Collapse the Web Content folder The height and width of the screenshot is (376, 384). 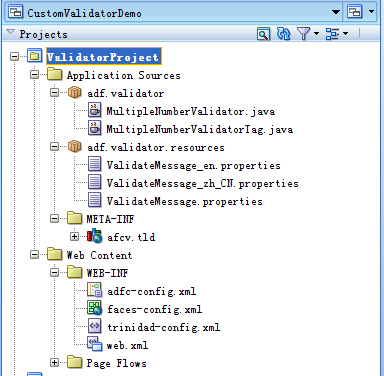[x=34, y=254]
